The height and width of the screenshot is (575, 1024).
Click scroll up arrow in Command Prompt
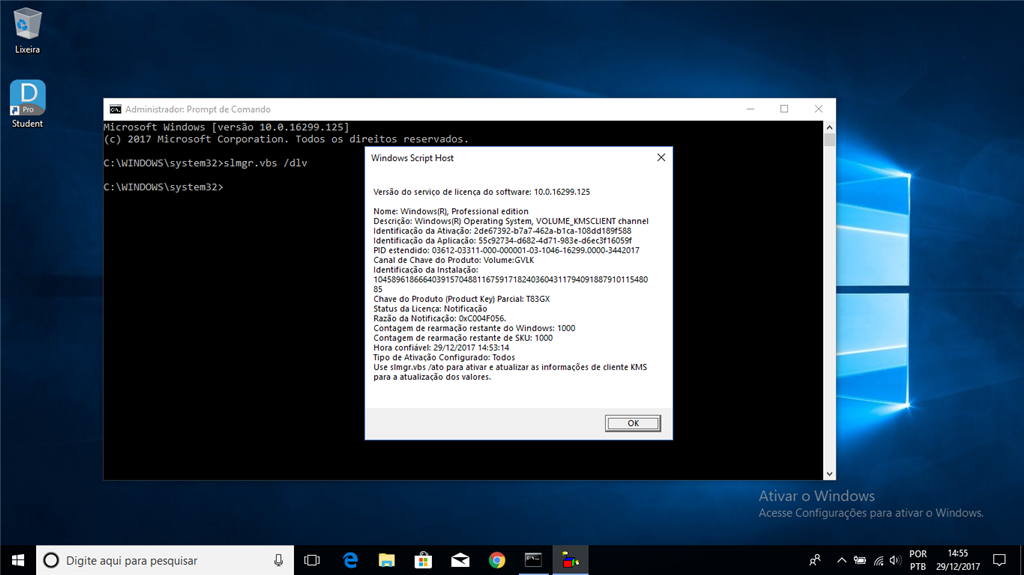(x=829, y=127)
